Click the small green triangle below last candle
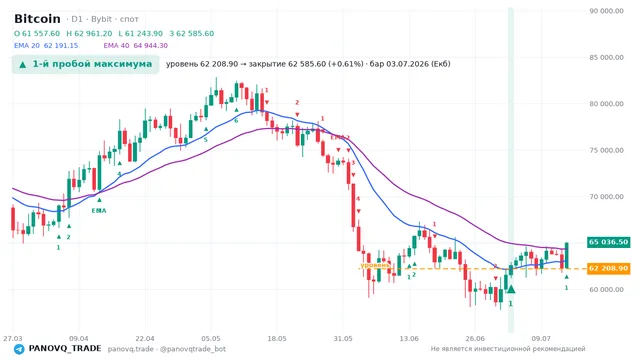The image size is (640, 360). 567,277
